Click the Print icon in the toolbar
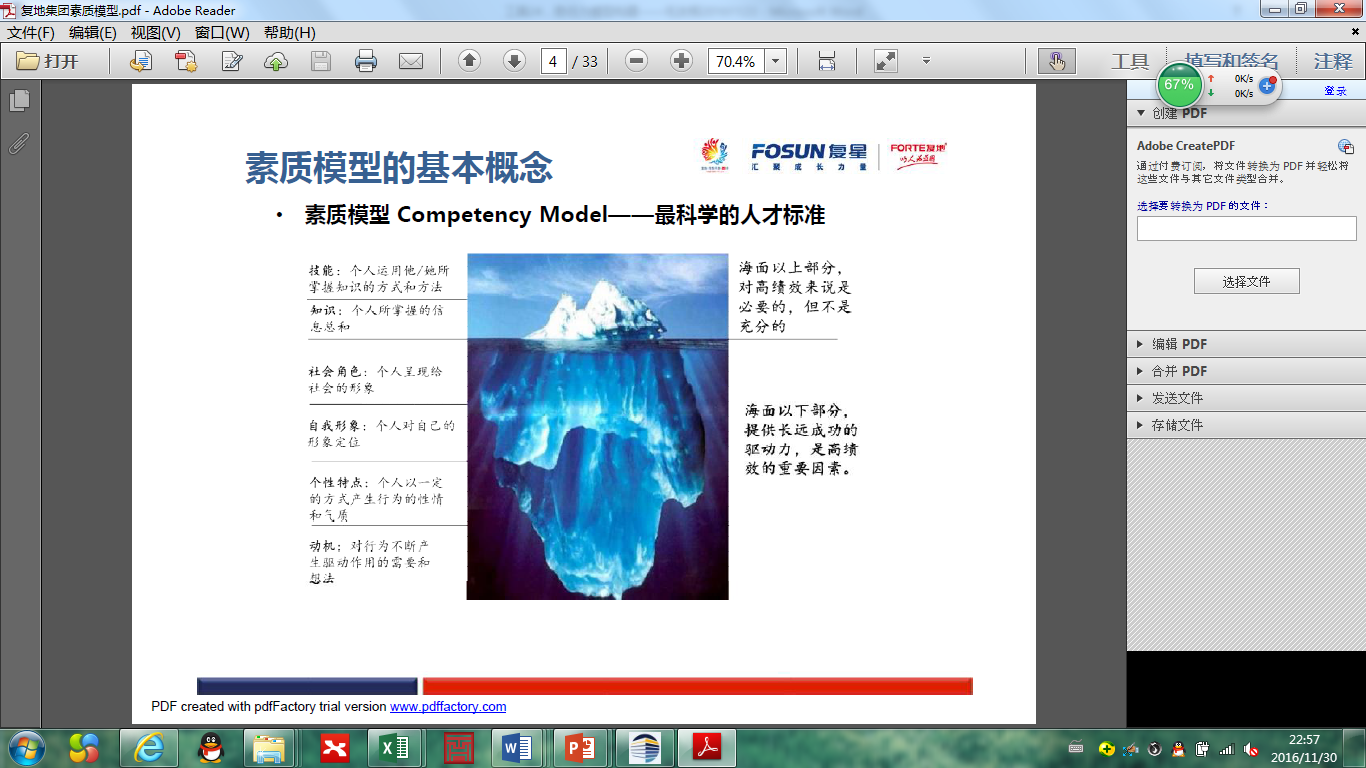Screen dimensions: 1366x768 tap(366, 61)
